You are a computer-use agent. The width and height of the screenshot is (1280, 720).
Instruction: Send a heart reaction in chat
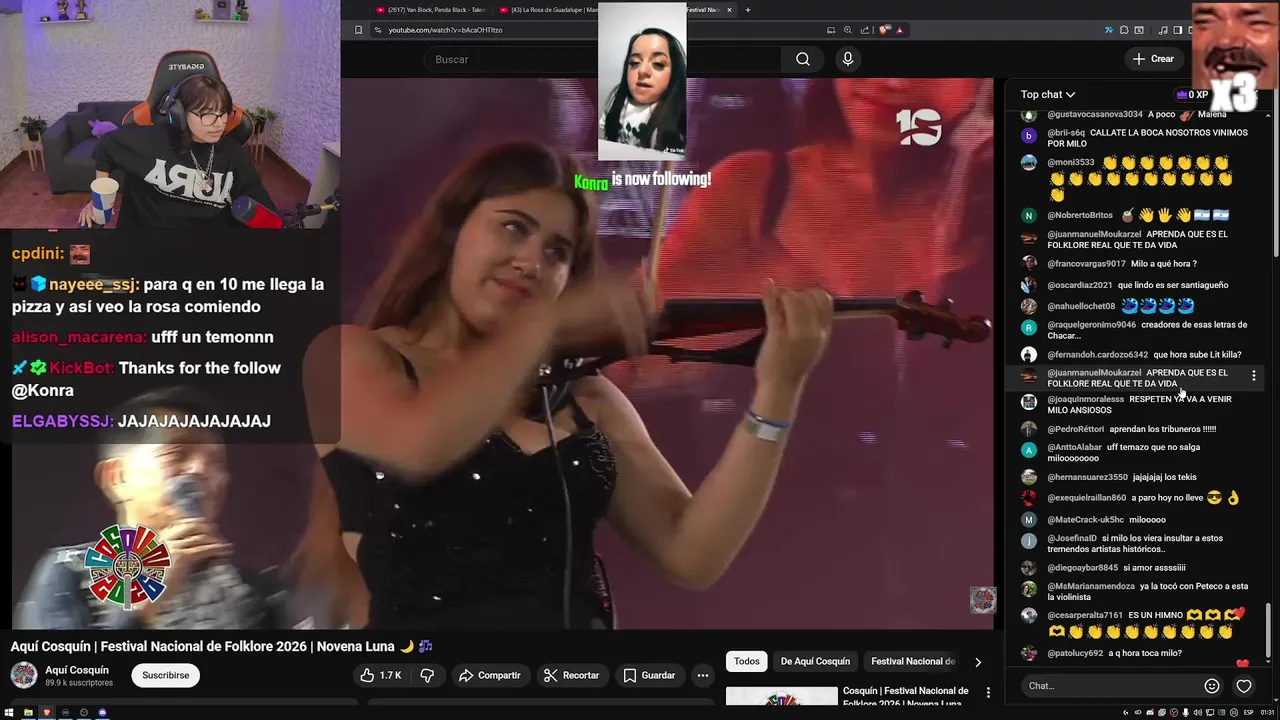[x=1244, y=686]
